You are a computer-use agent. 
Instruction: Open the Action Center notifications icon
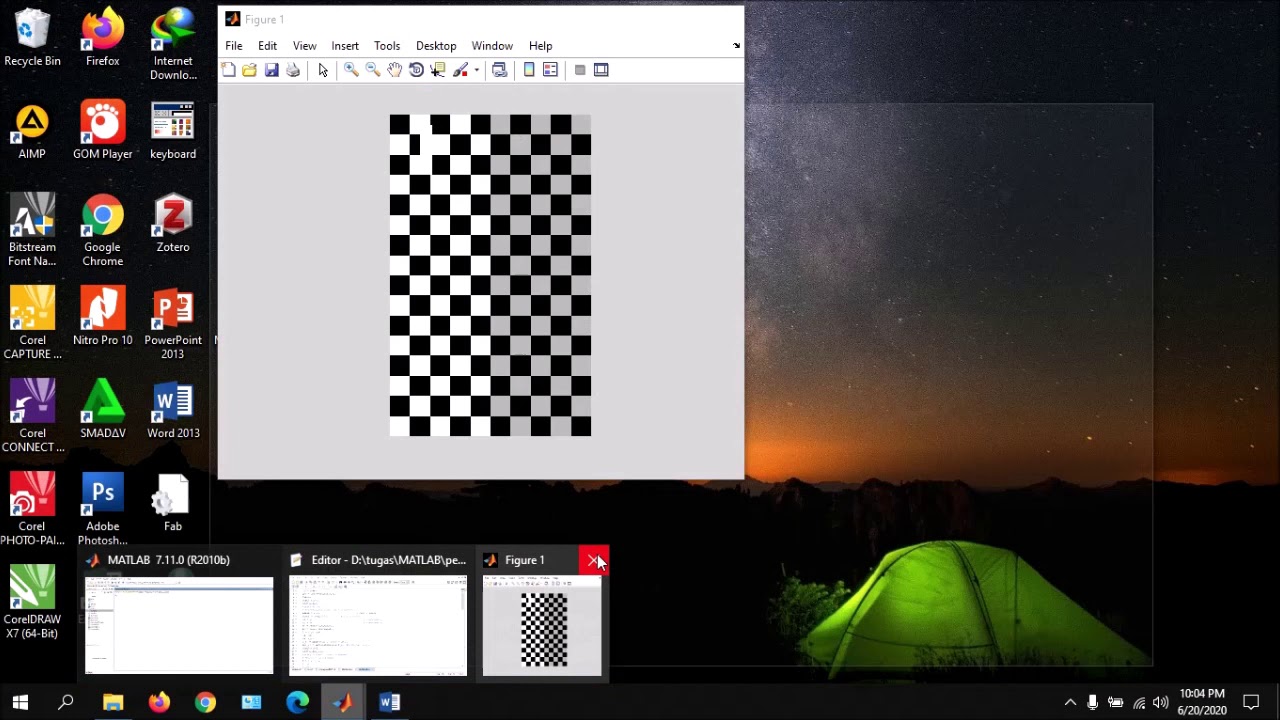coord(1251,702)
